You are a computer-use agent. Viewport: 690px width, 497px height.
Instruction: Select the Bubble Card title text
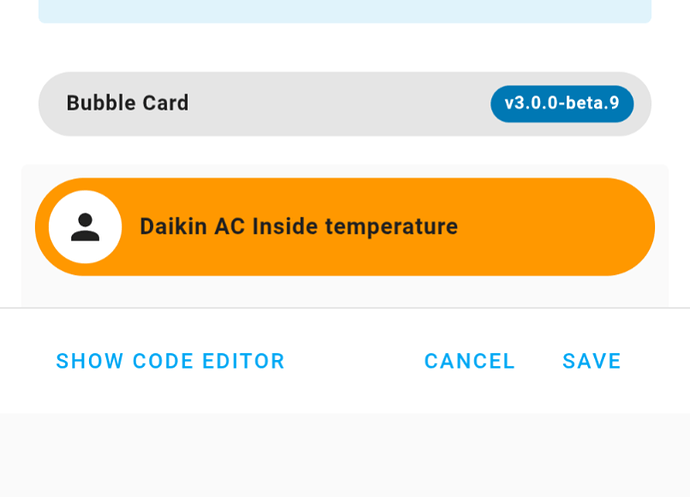[x=127, y=103]
